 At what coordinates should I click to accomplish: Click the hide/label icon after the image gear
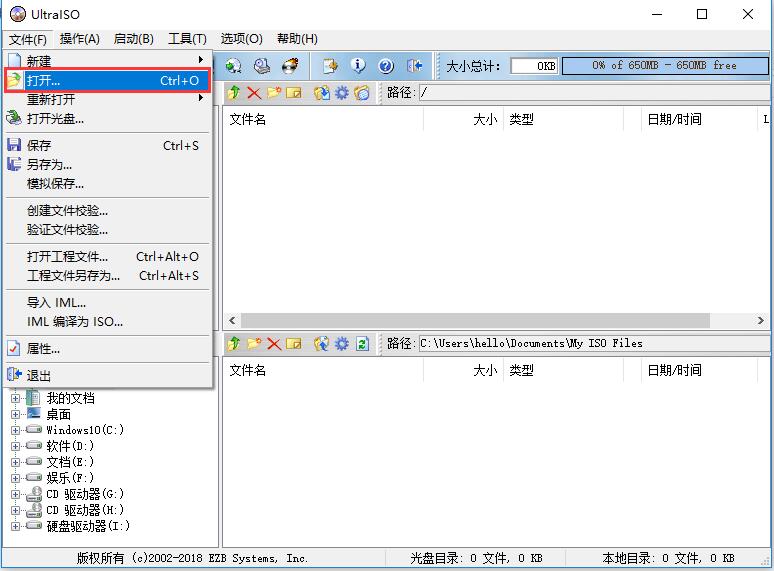coord(362,92)
